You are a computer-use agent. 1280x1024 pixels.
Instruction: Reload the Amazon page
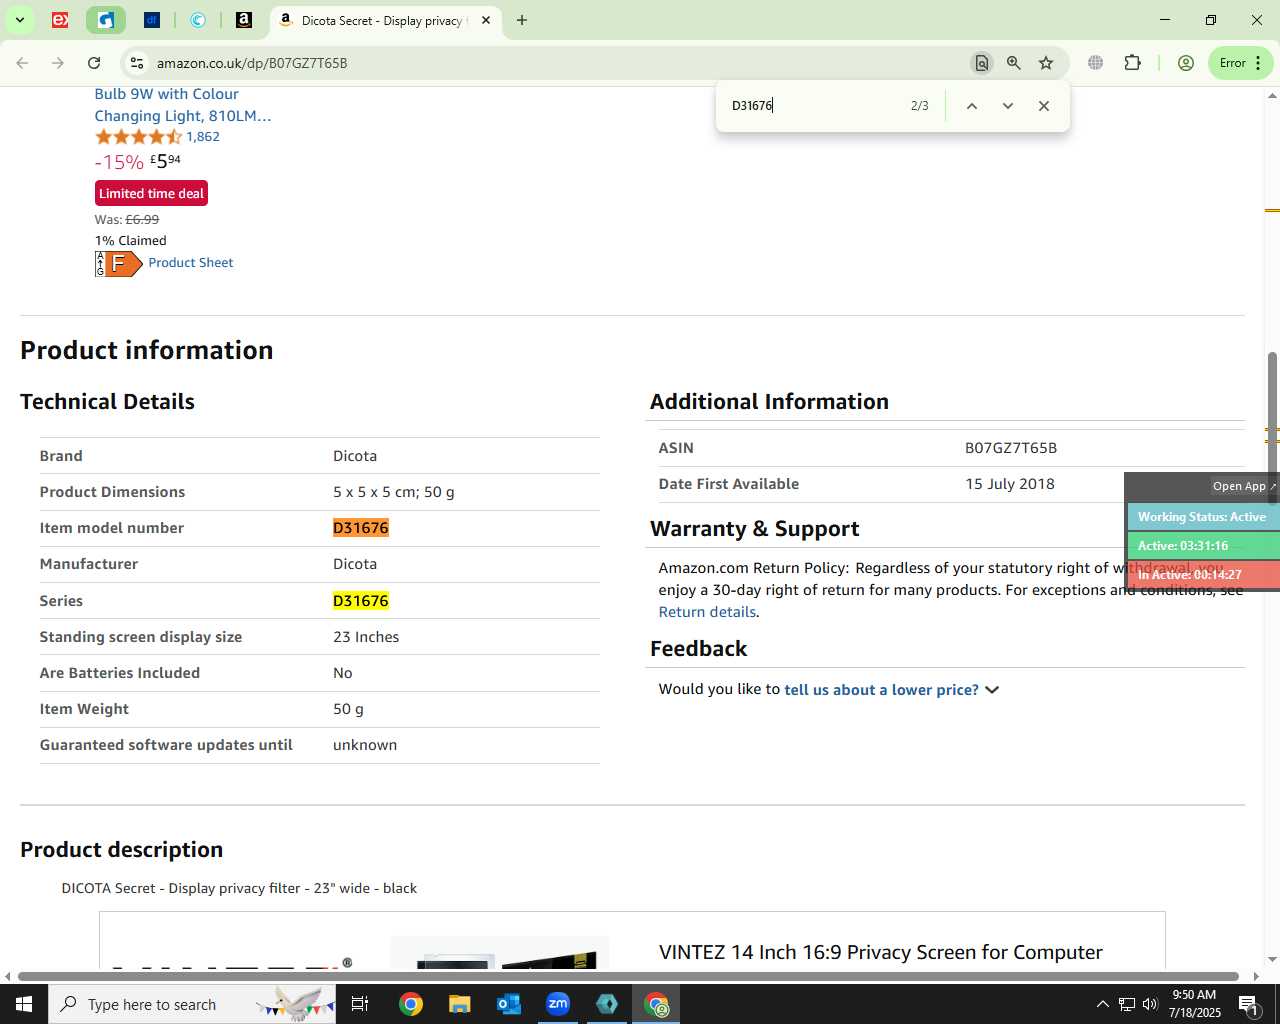(x=94, y=63)
